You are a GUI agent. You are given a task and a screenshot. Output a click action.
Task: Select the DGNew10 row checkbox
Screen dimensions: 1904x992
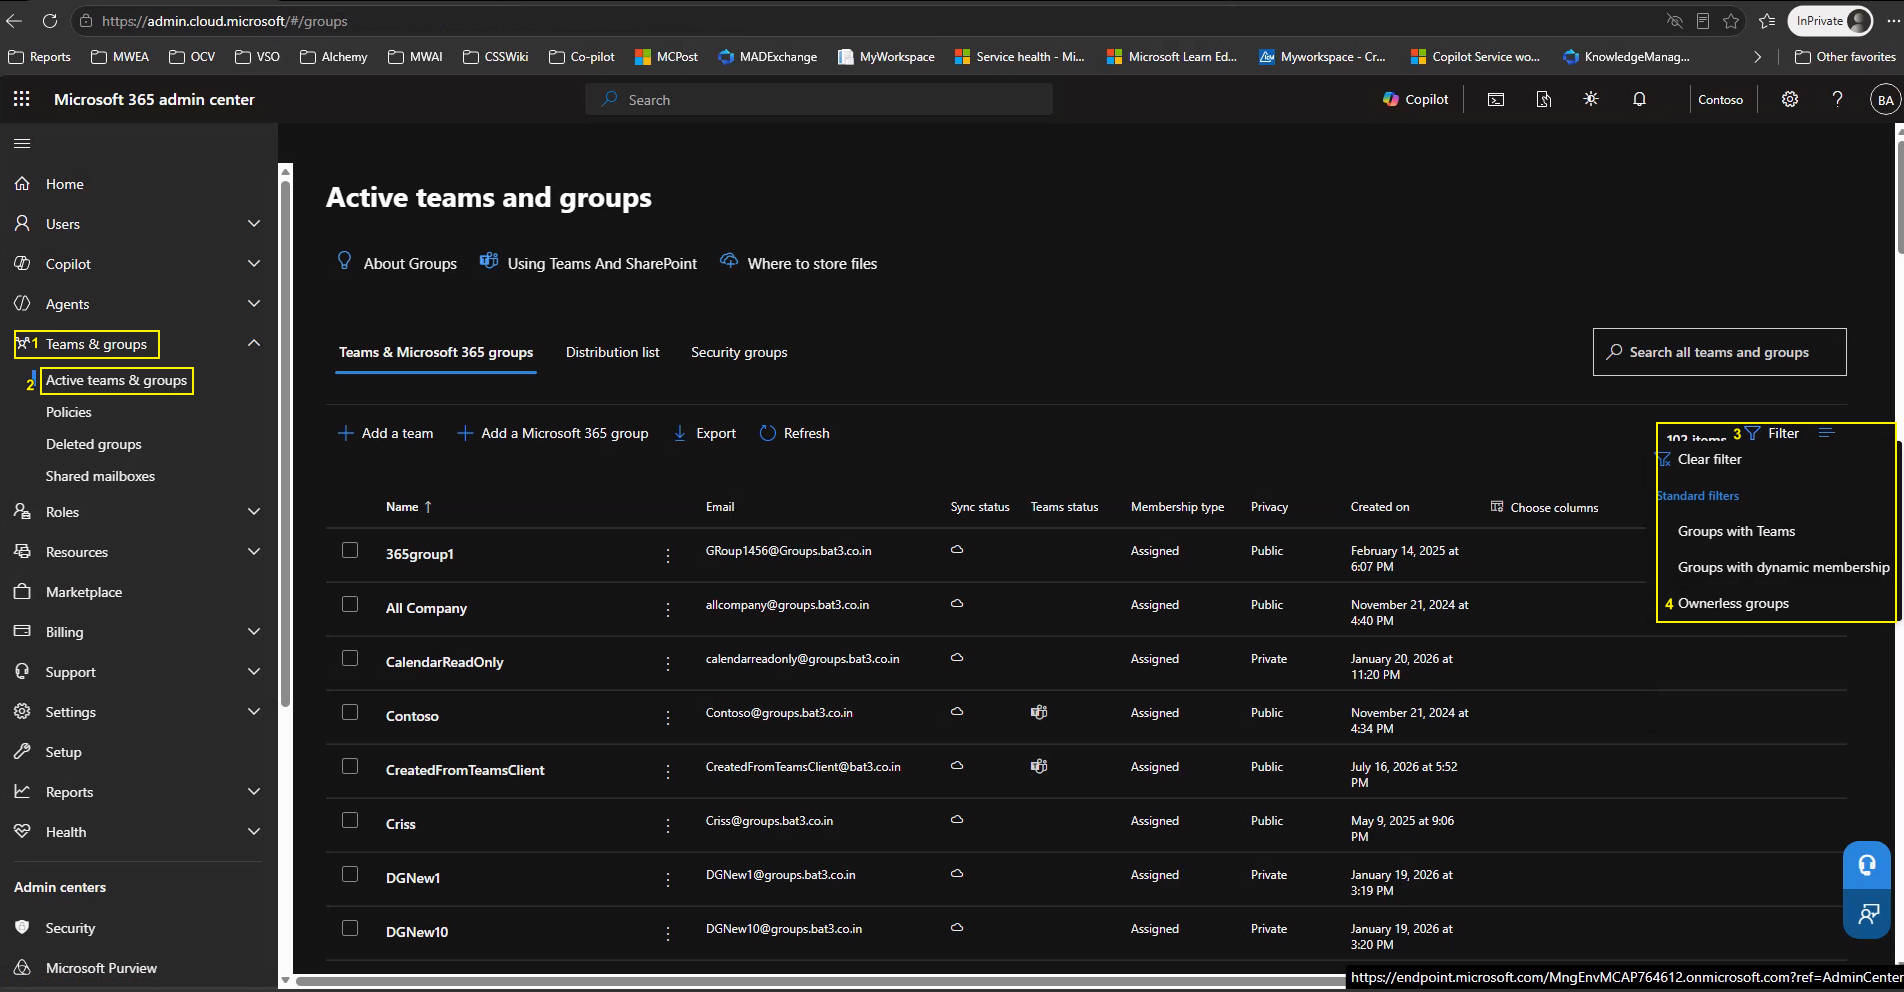[x=350, y=928]
